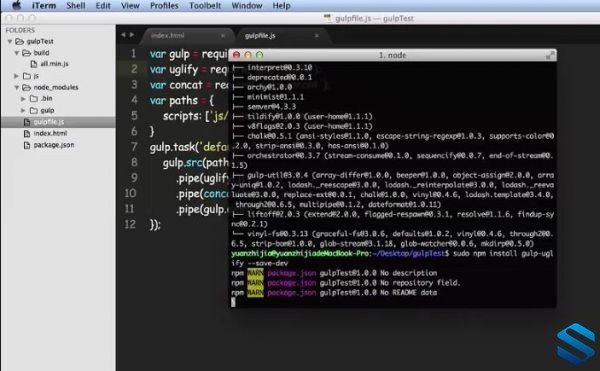Click the package.json file icon
This screenshot has width=600, height=371.
coord(27,145)
